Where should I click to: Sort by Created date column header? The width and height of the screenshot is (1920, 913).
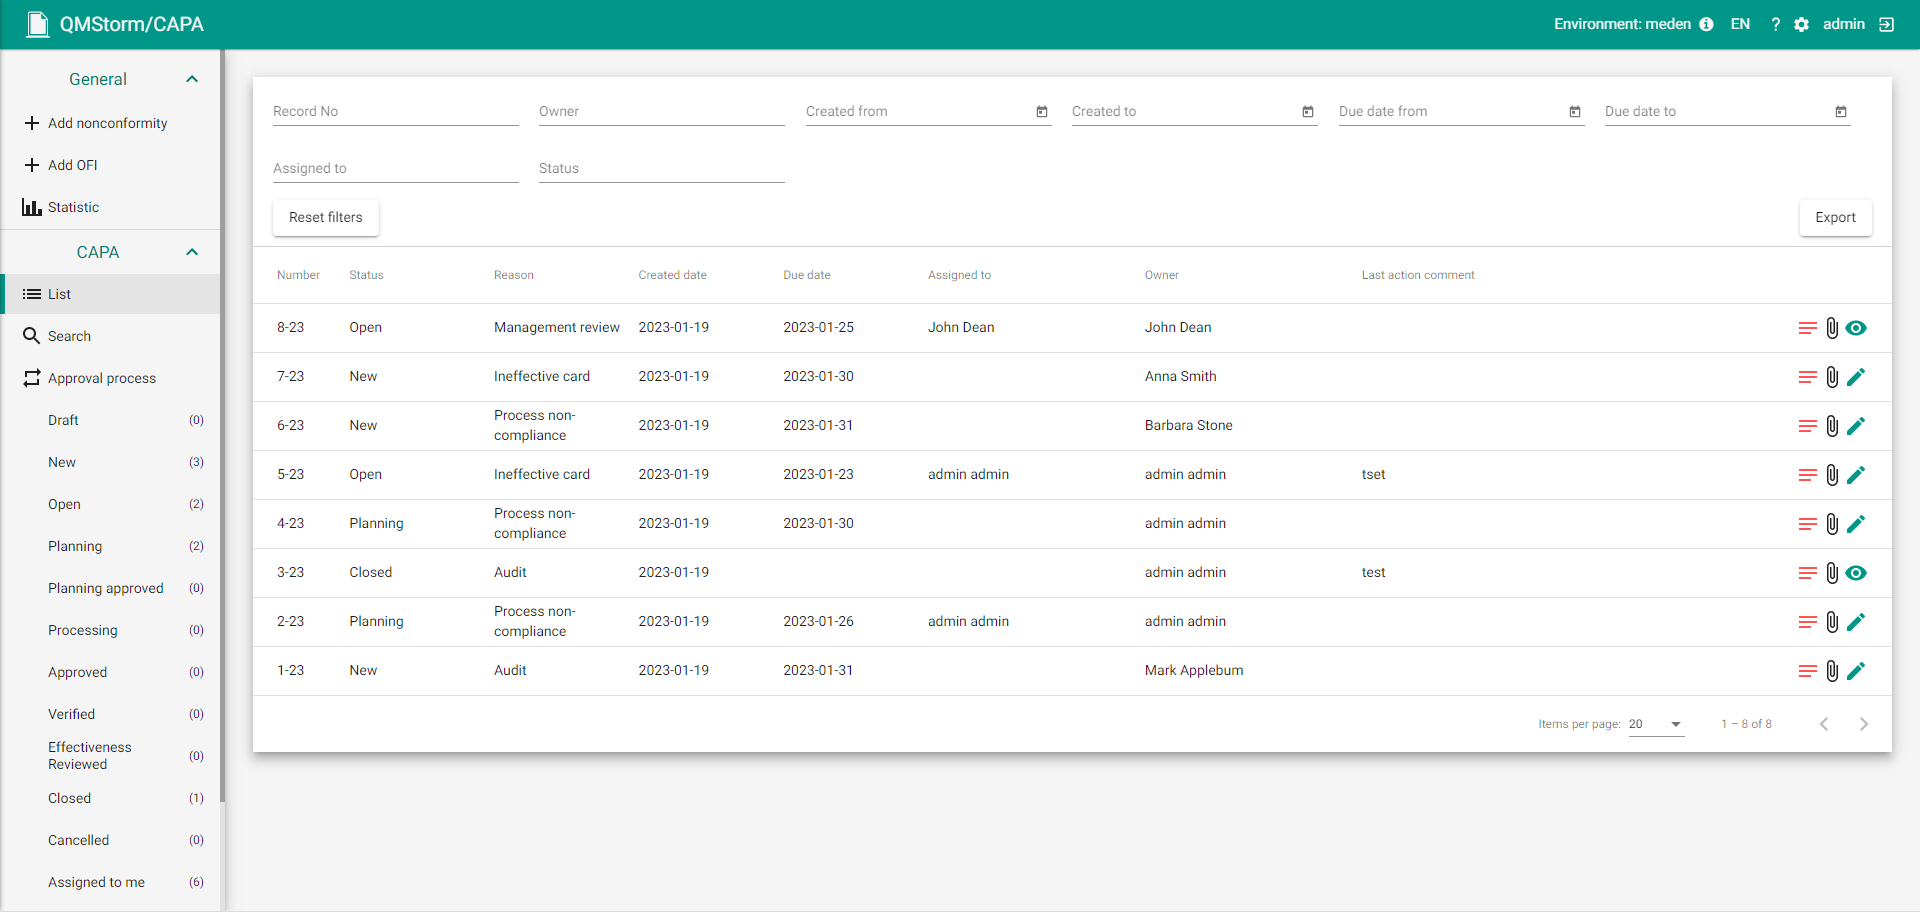pos(672,275)
